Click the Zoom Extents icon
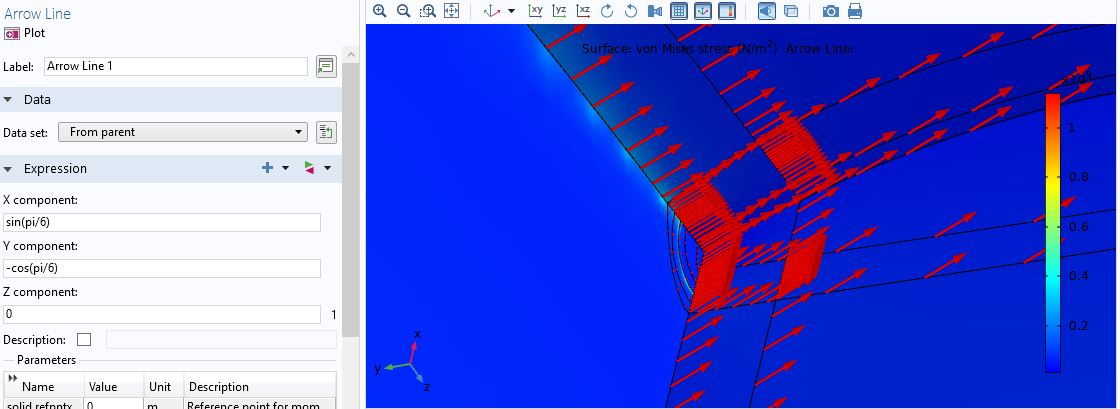The width and height of the screenshot is (1120, 409). (451, 11)
